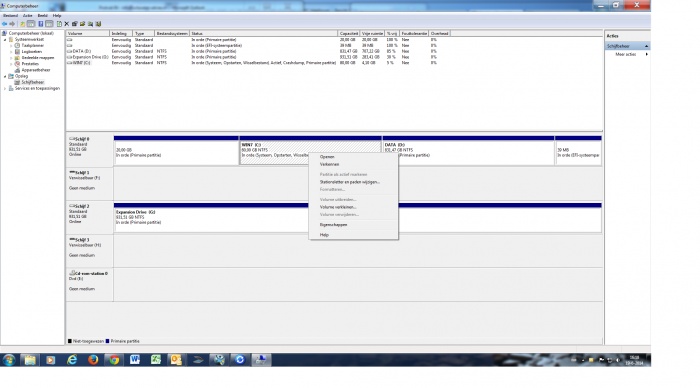Click the Capaciteit column header

(x=348, y=33)
